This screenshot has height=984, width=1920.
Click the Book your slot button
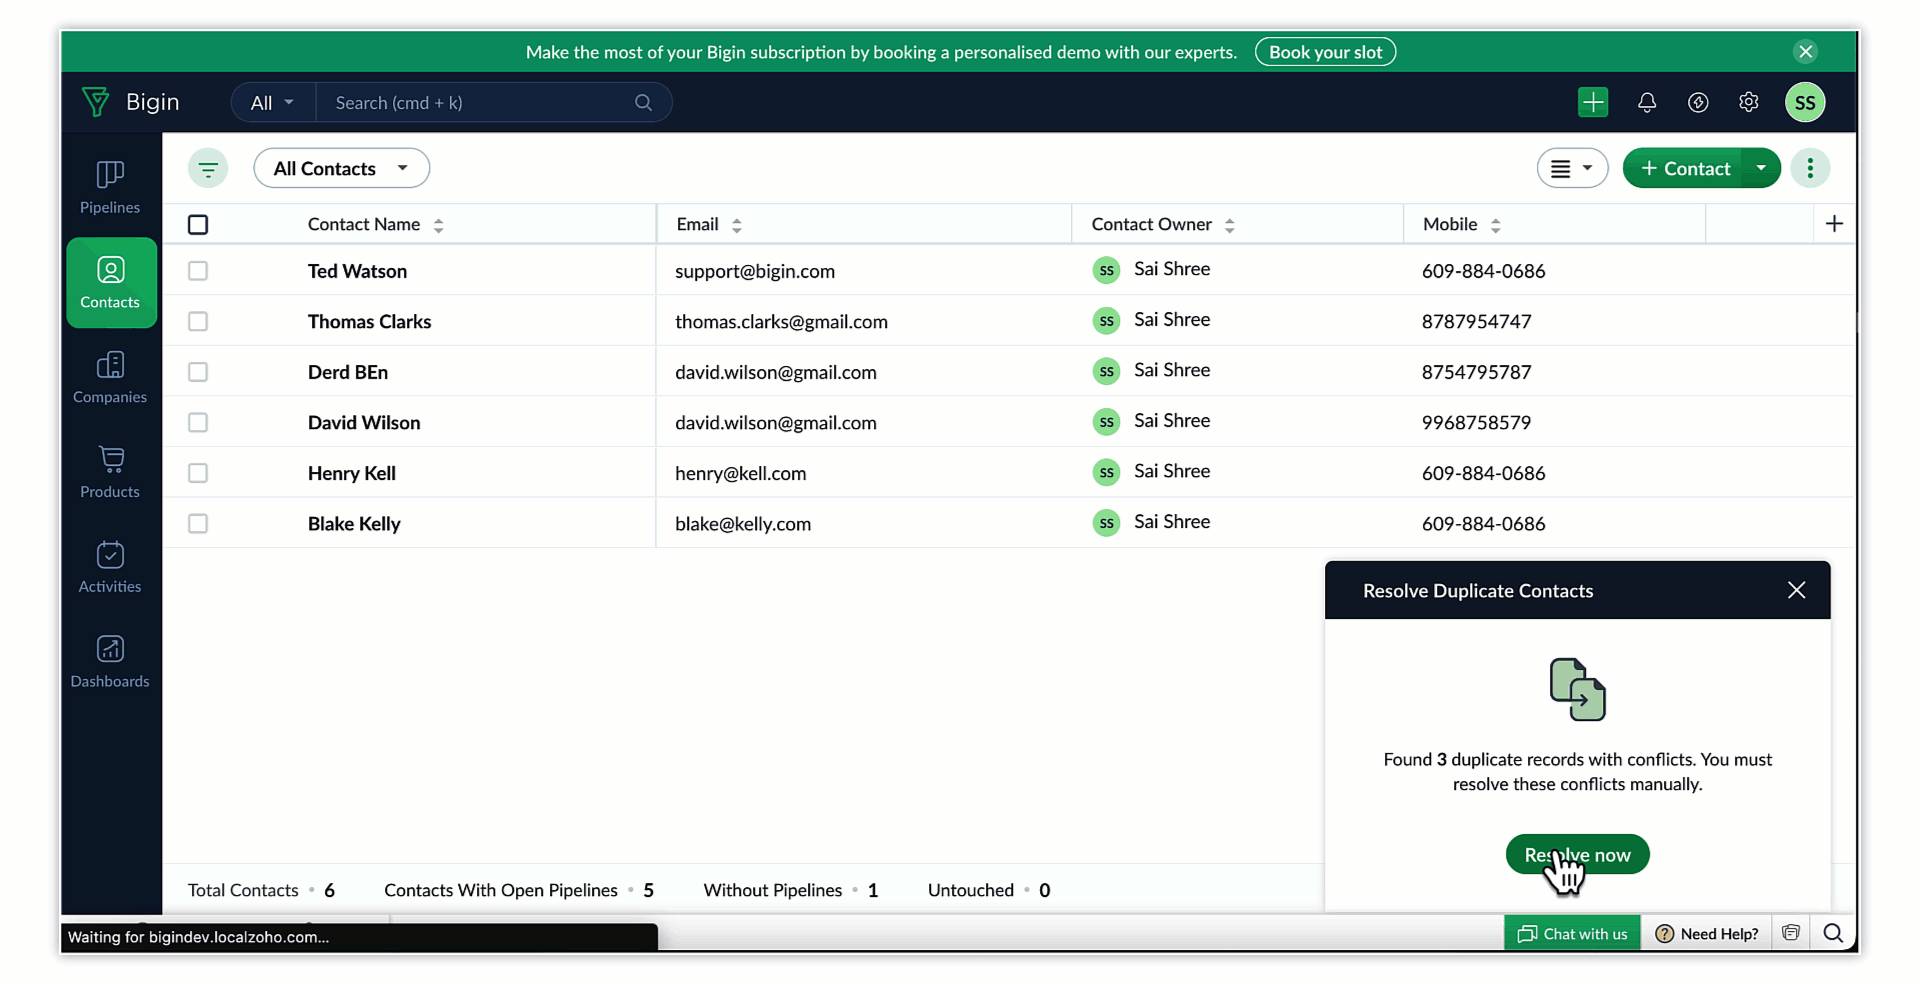1325,52
